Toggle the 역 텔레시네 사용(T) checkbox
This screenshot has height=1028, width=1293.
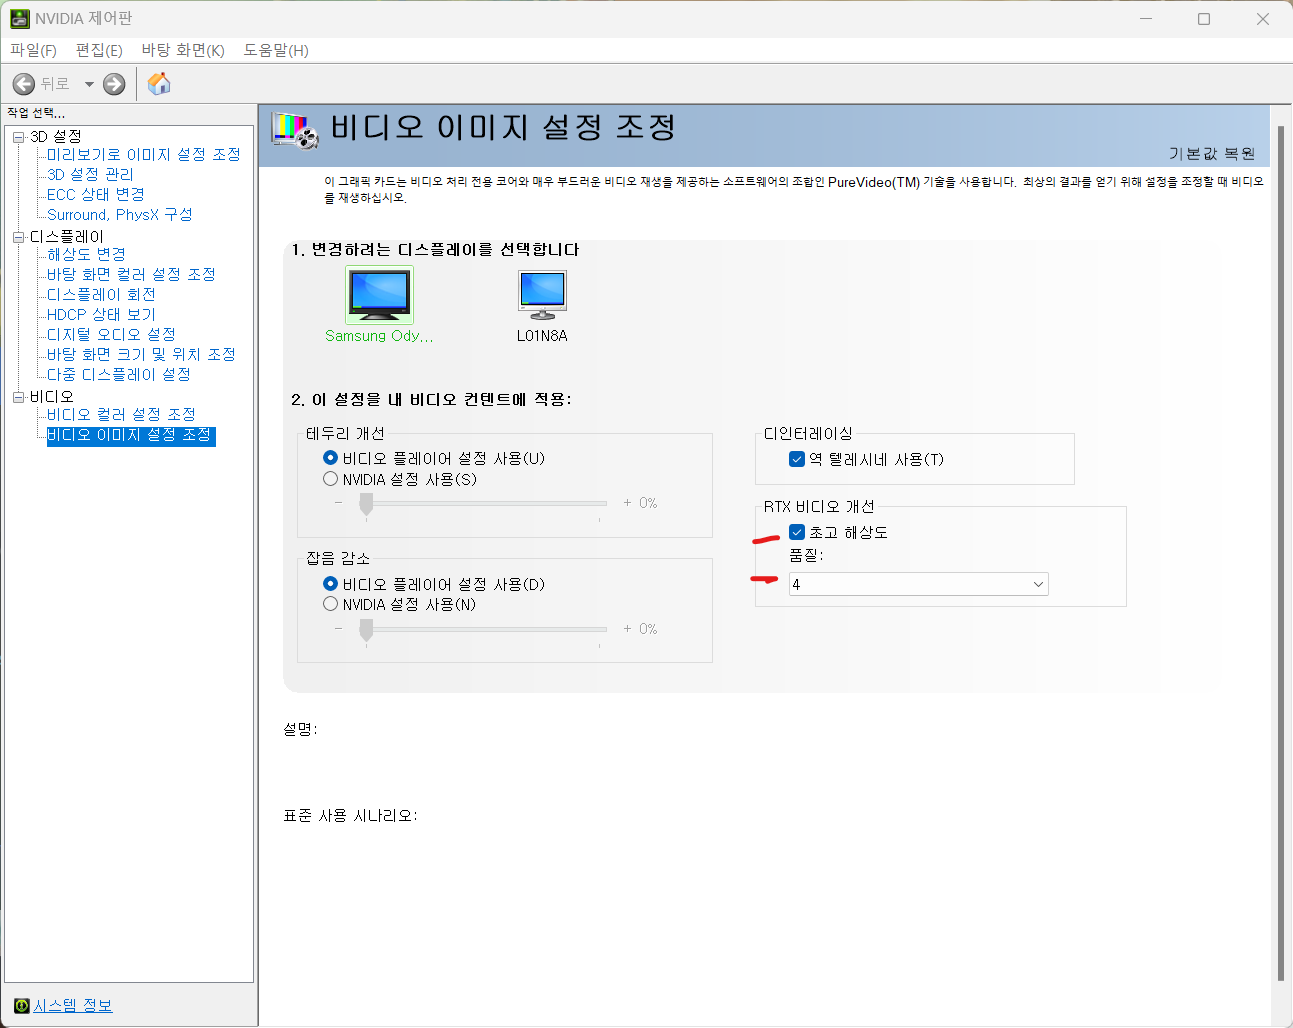coord(797,459)
